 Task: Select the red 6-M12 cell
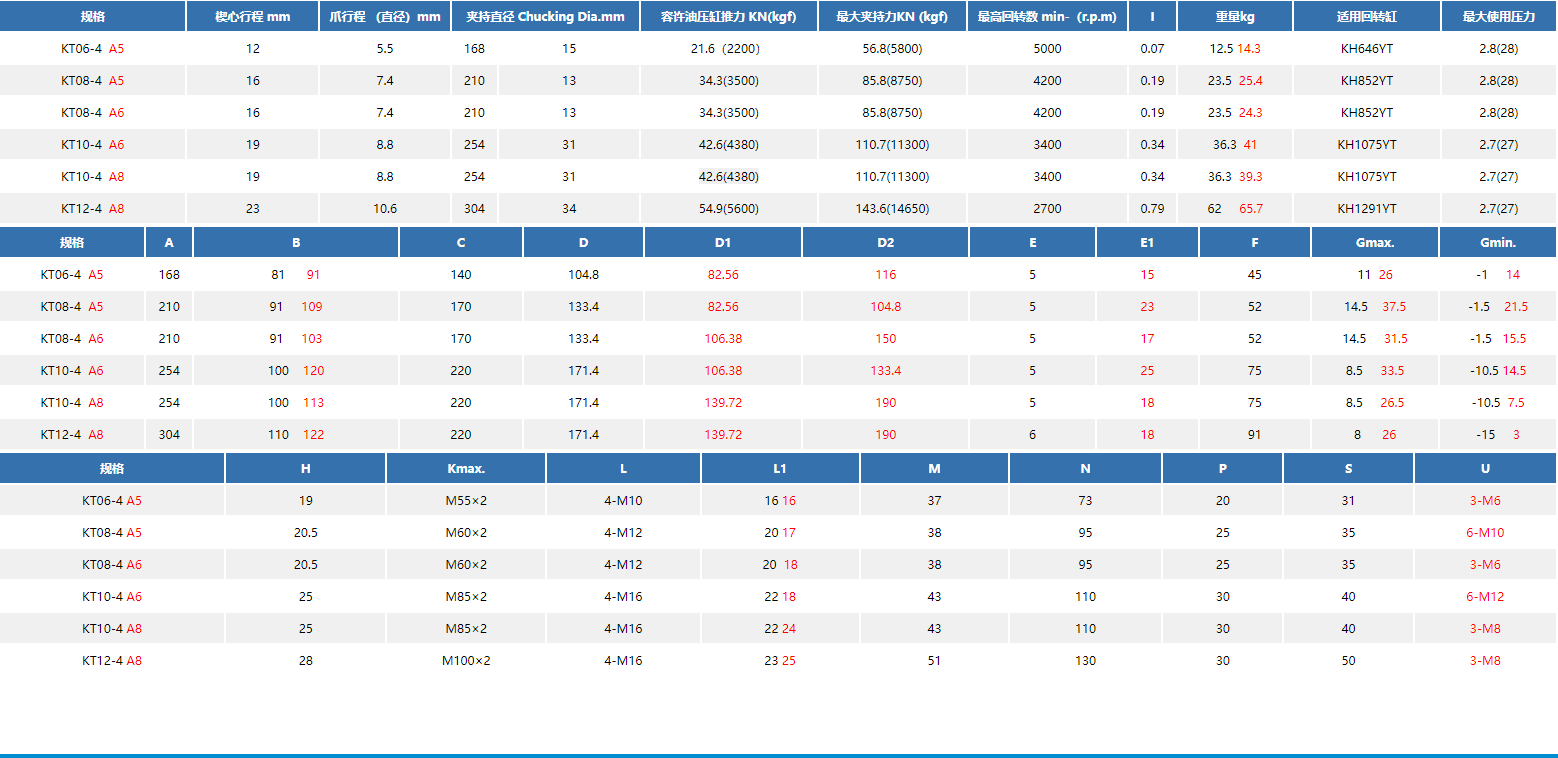(x=1485, y=597)
